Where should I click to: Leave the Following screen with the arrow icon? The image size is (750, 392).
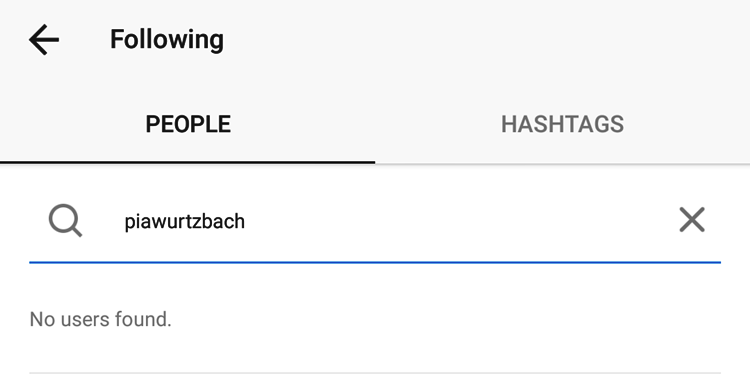tap(44, 40)
